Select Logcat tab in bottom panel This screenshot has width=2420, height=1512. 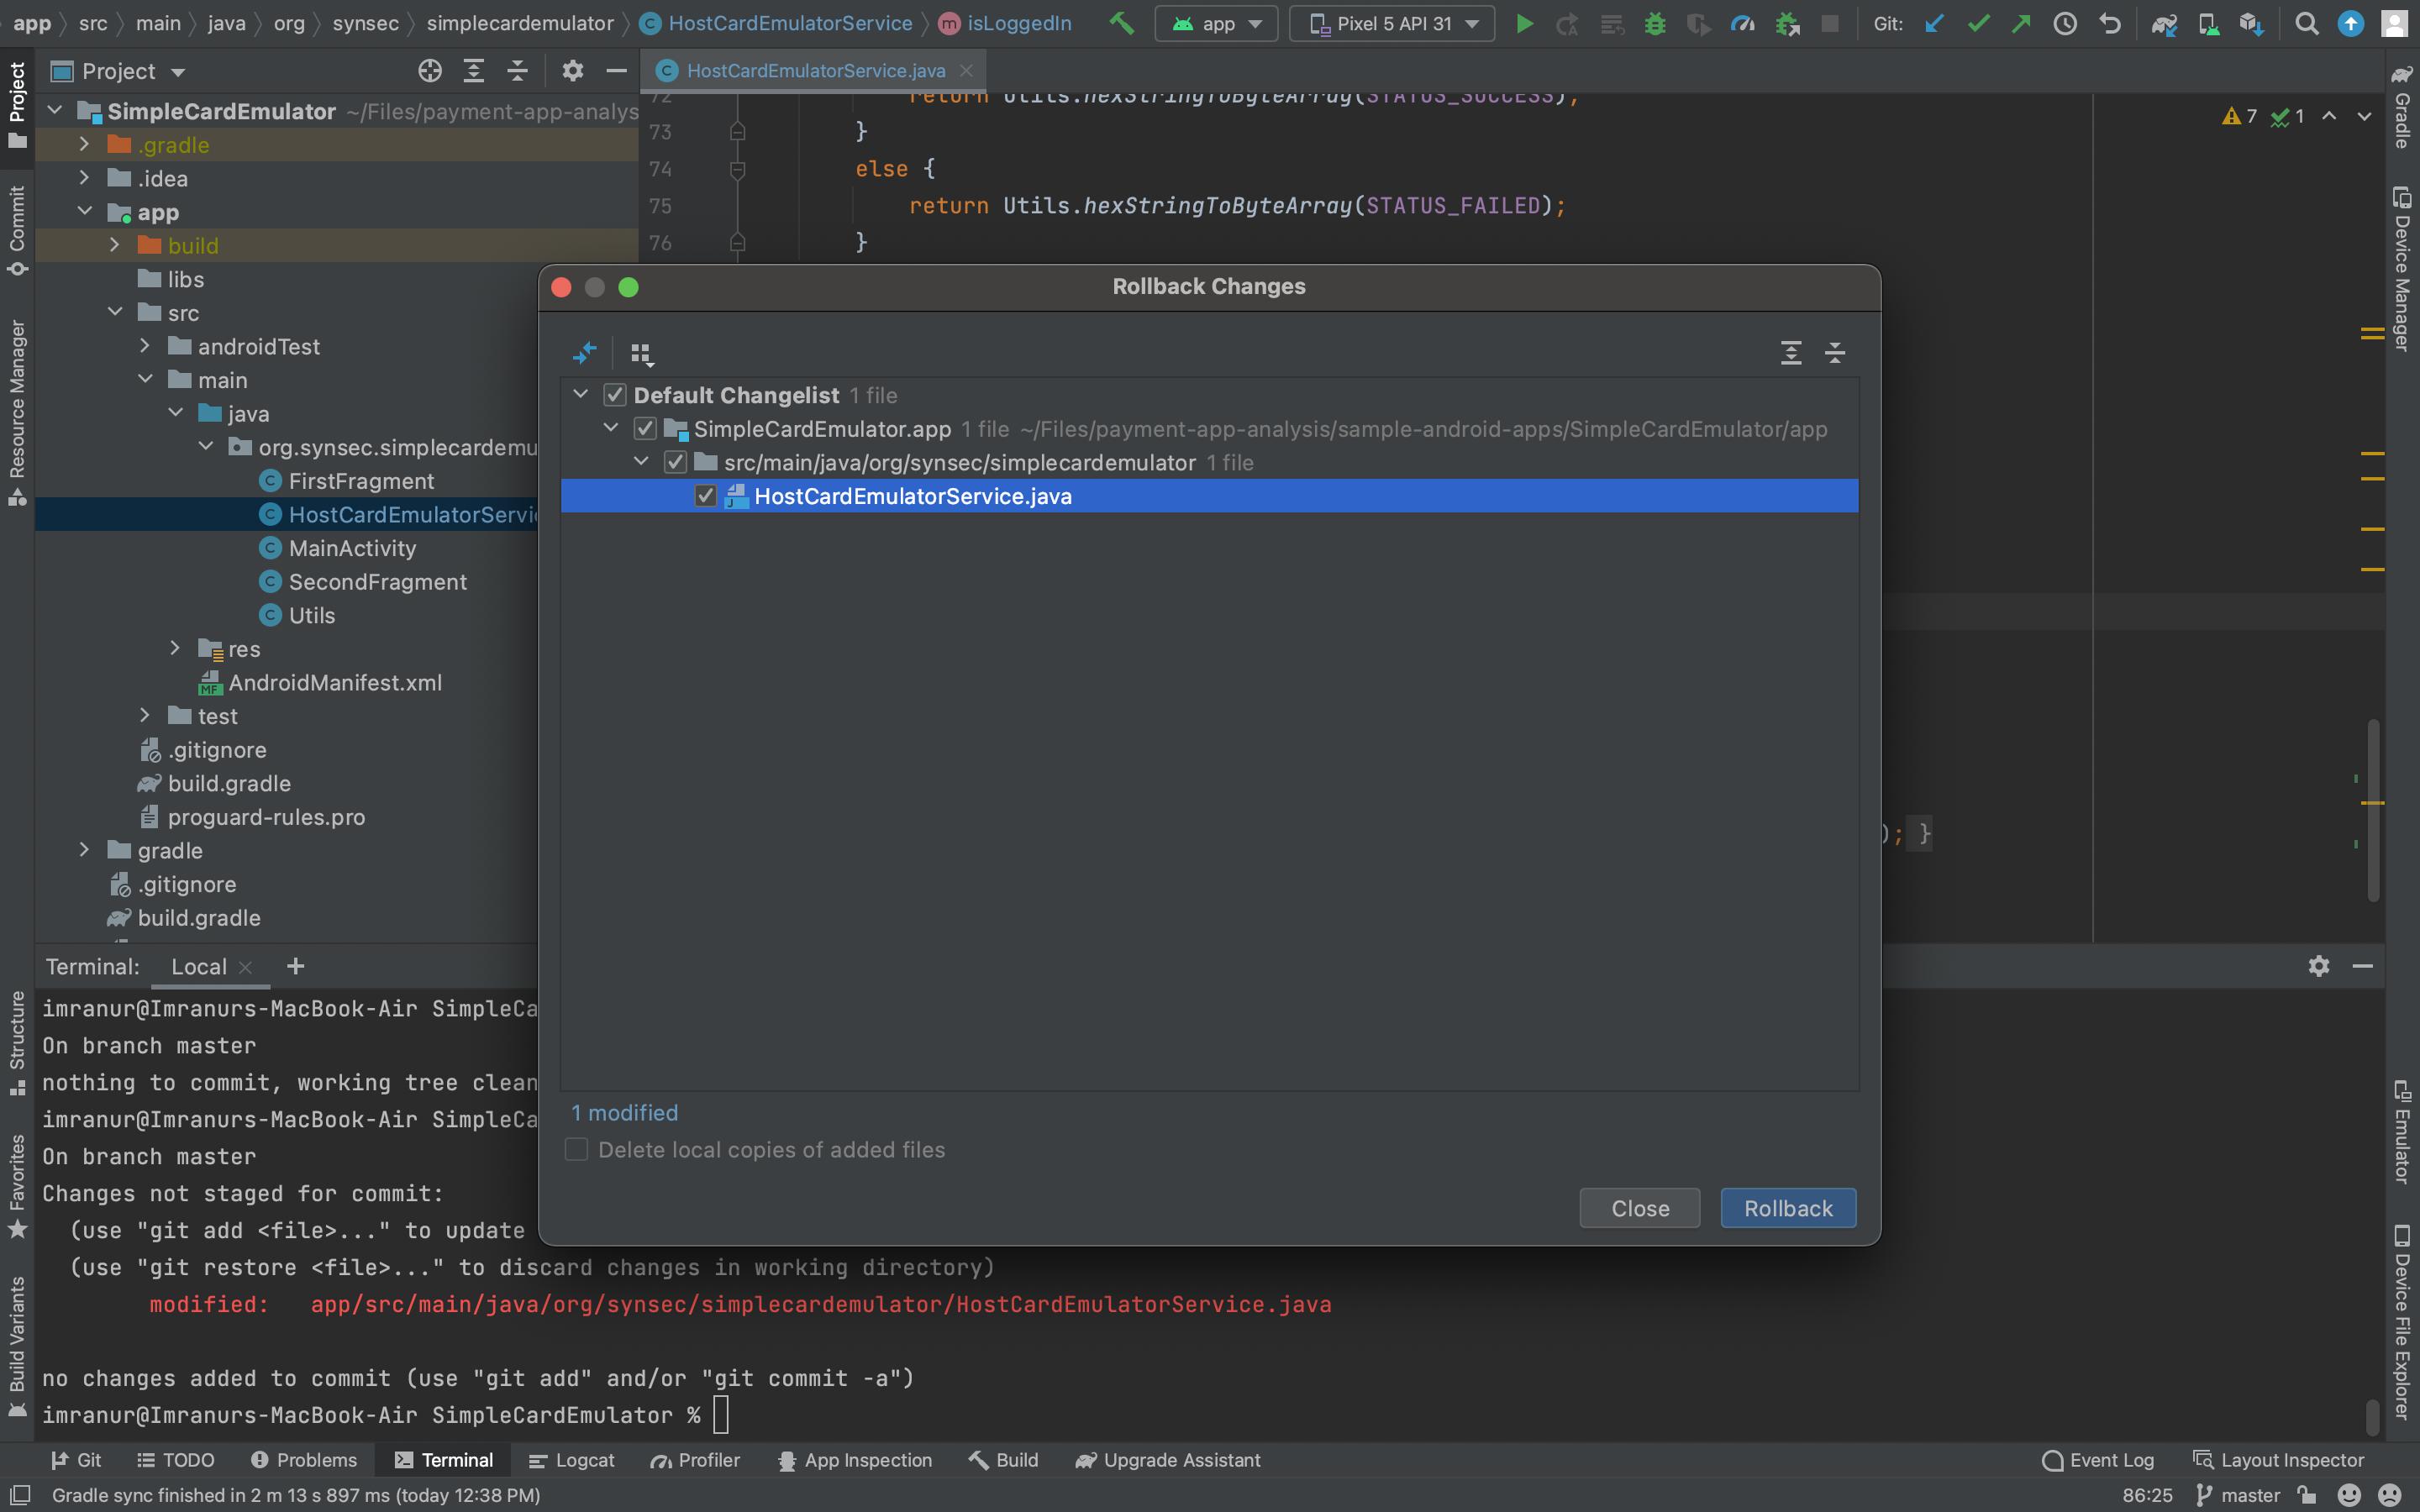coord(584,1460)
